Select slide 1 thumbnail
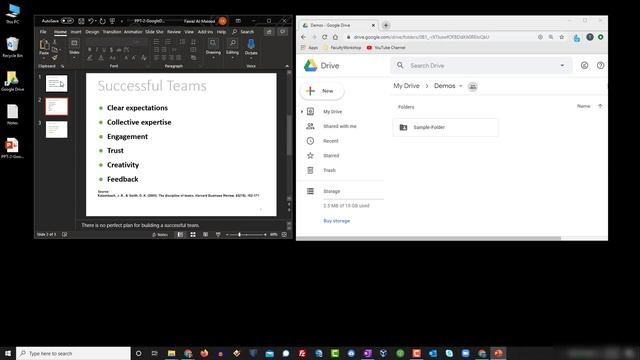 tap(56, 84)
